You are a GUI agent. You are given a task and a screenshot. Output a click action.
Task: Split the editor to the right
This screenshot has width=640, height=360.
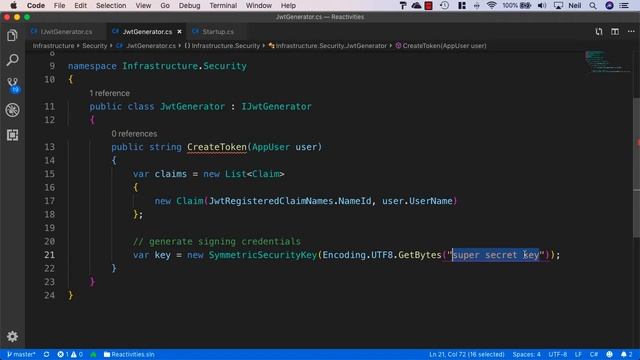click(615, 31)
